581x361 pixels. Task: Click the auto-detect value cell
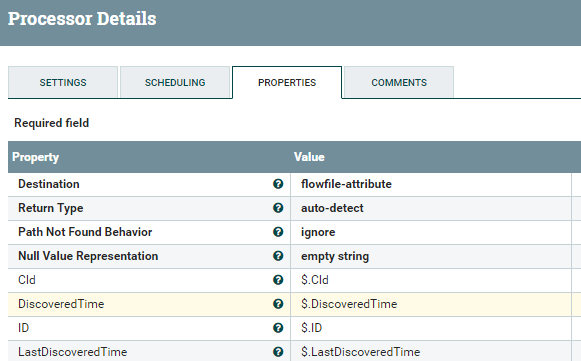click(431, 208)
